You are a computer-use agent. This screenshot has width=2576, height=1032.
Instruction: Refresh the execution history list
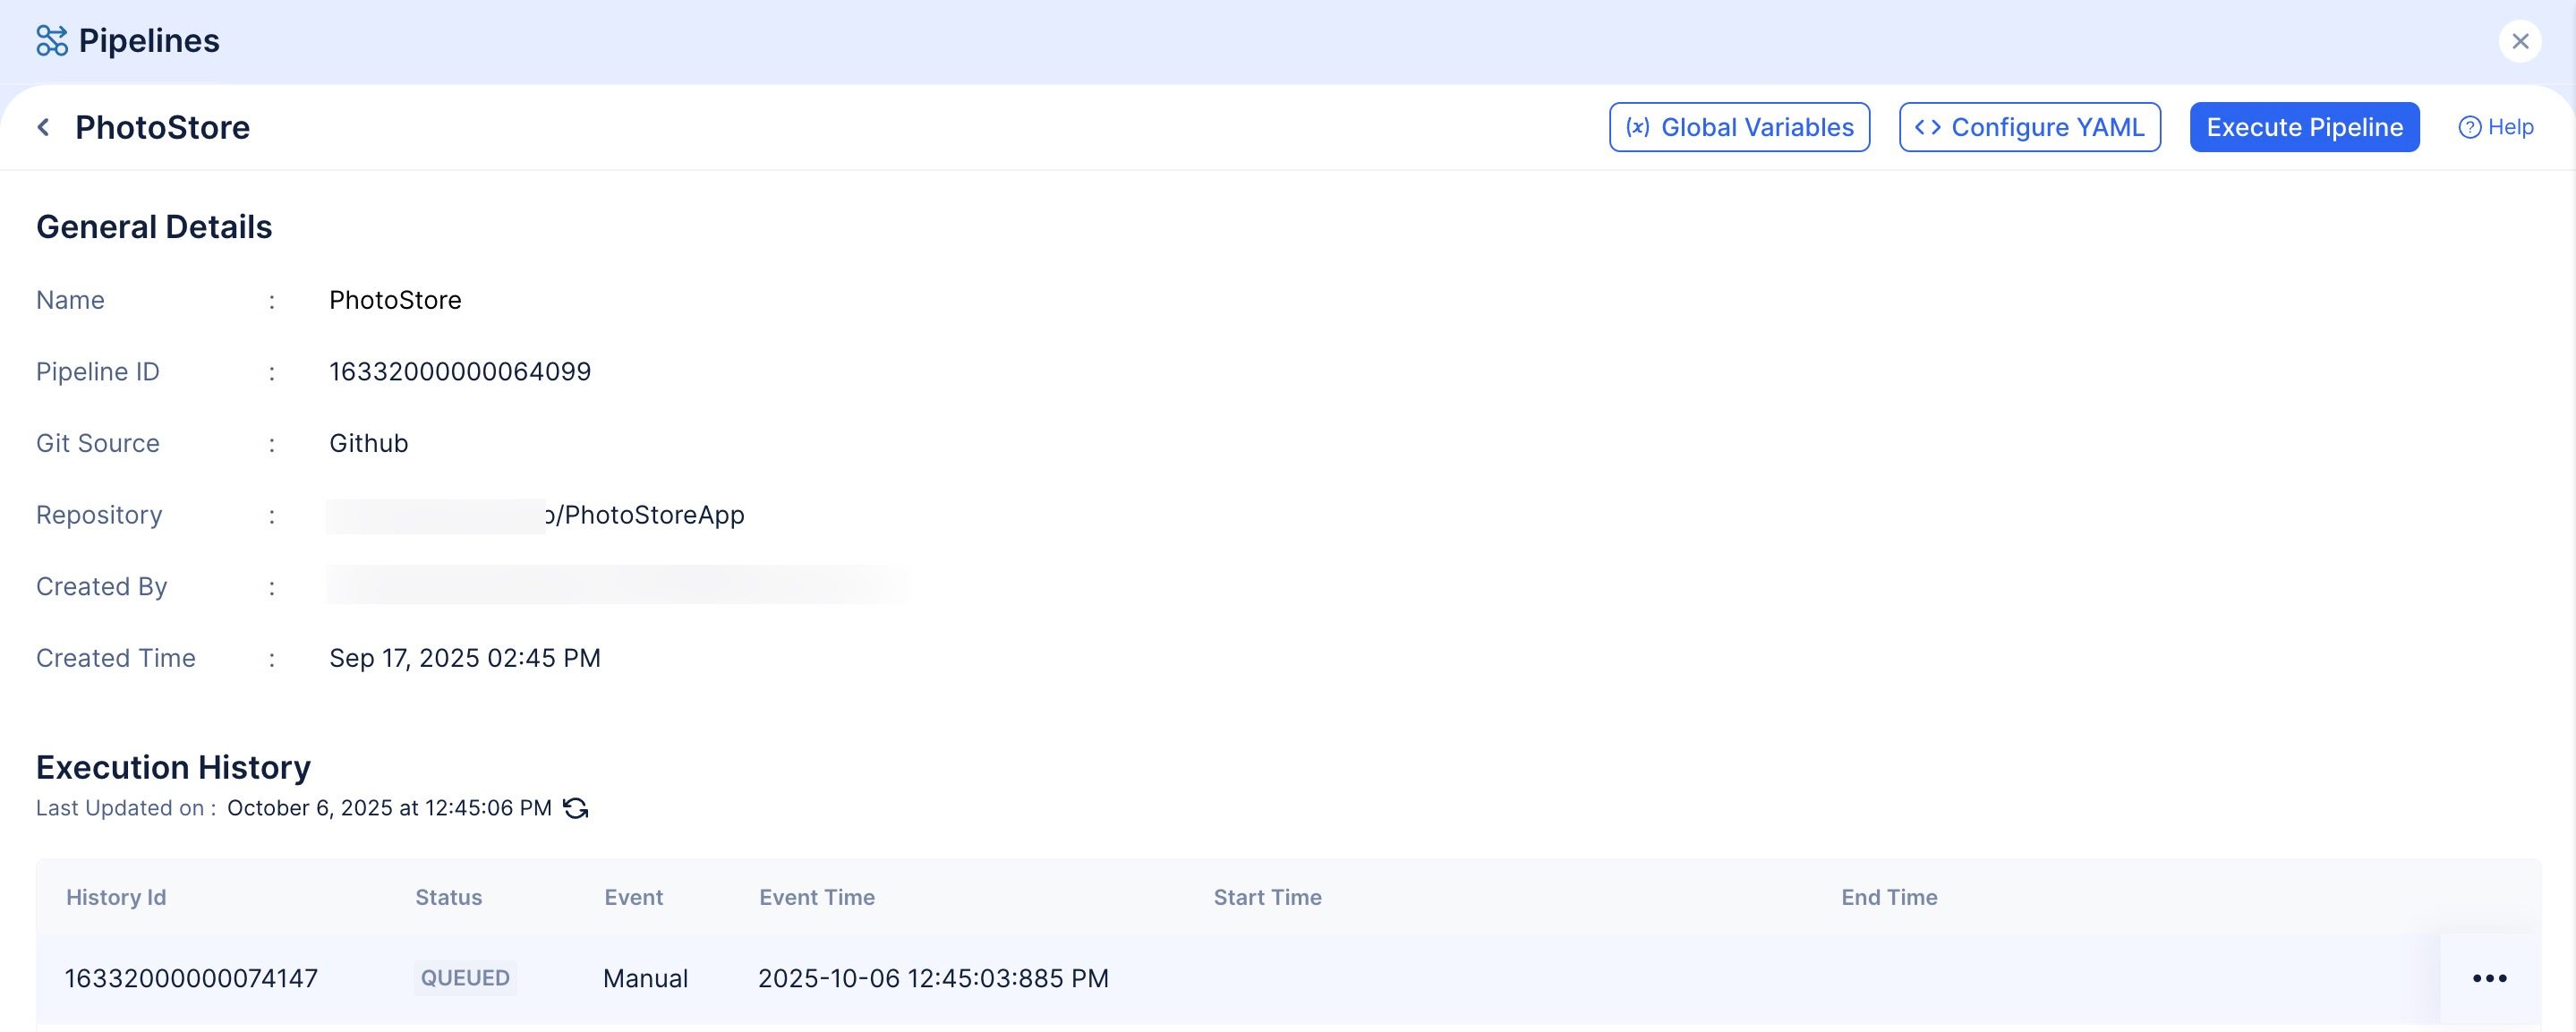[576, 808]
